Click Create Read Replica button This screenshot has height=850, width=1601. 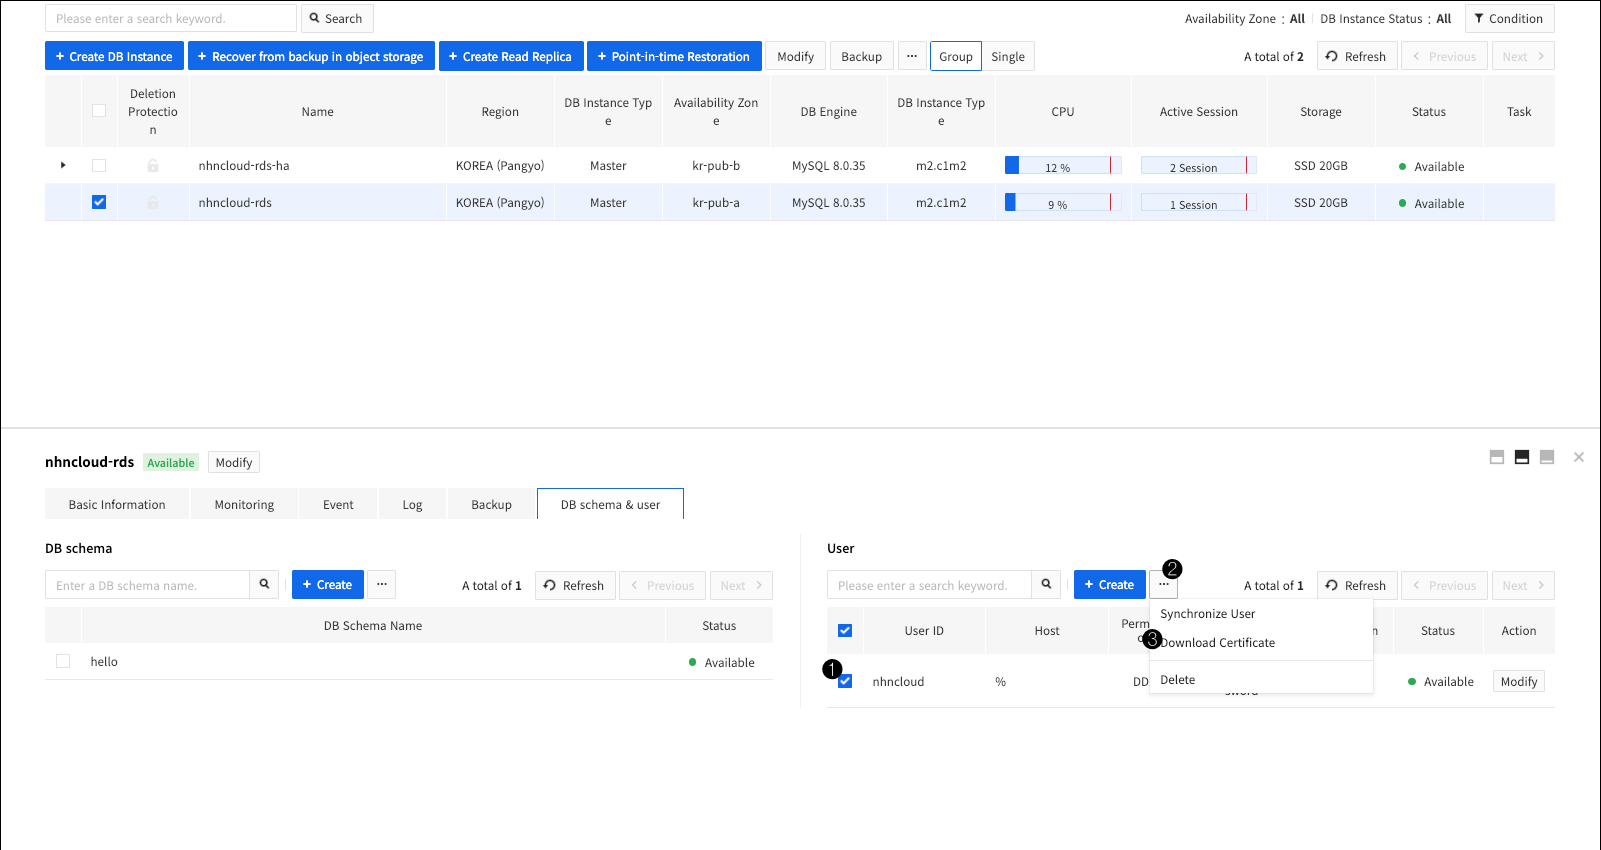[x=510, y=56]
